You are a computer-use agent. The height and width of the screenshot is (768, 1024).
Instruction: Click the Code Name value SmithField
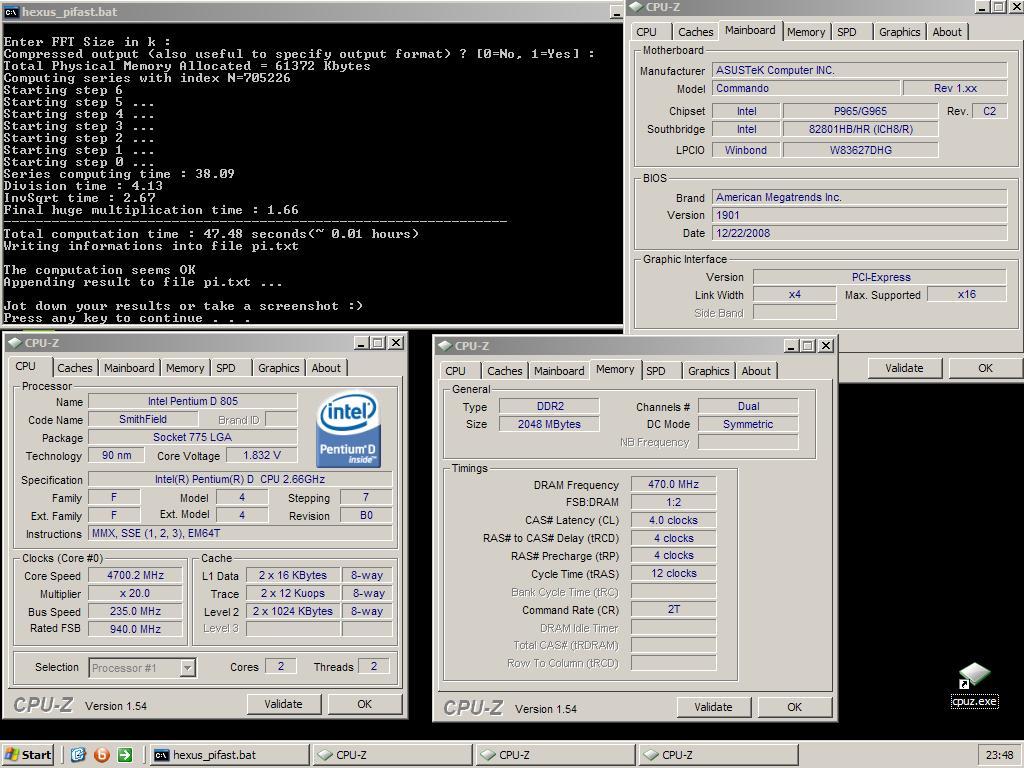coord(142,419)
